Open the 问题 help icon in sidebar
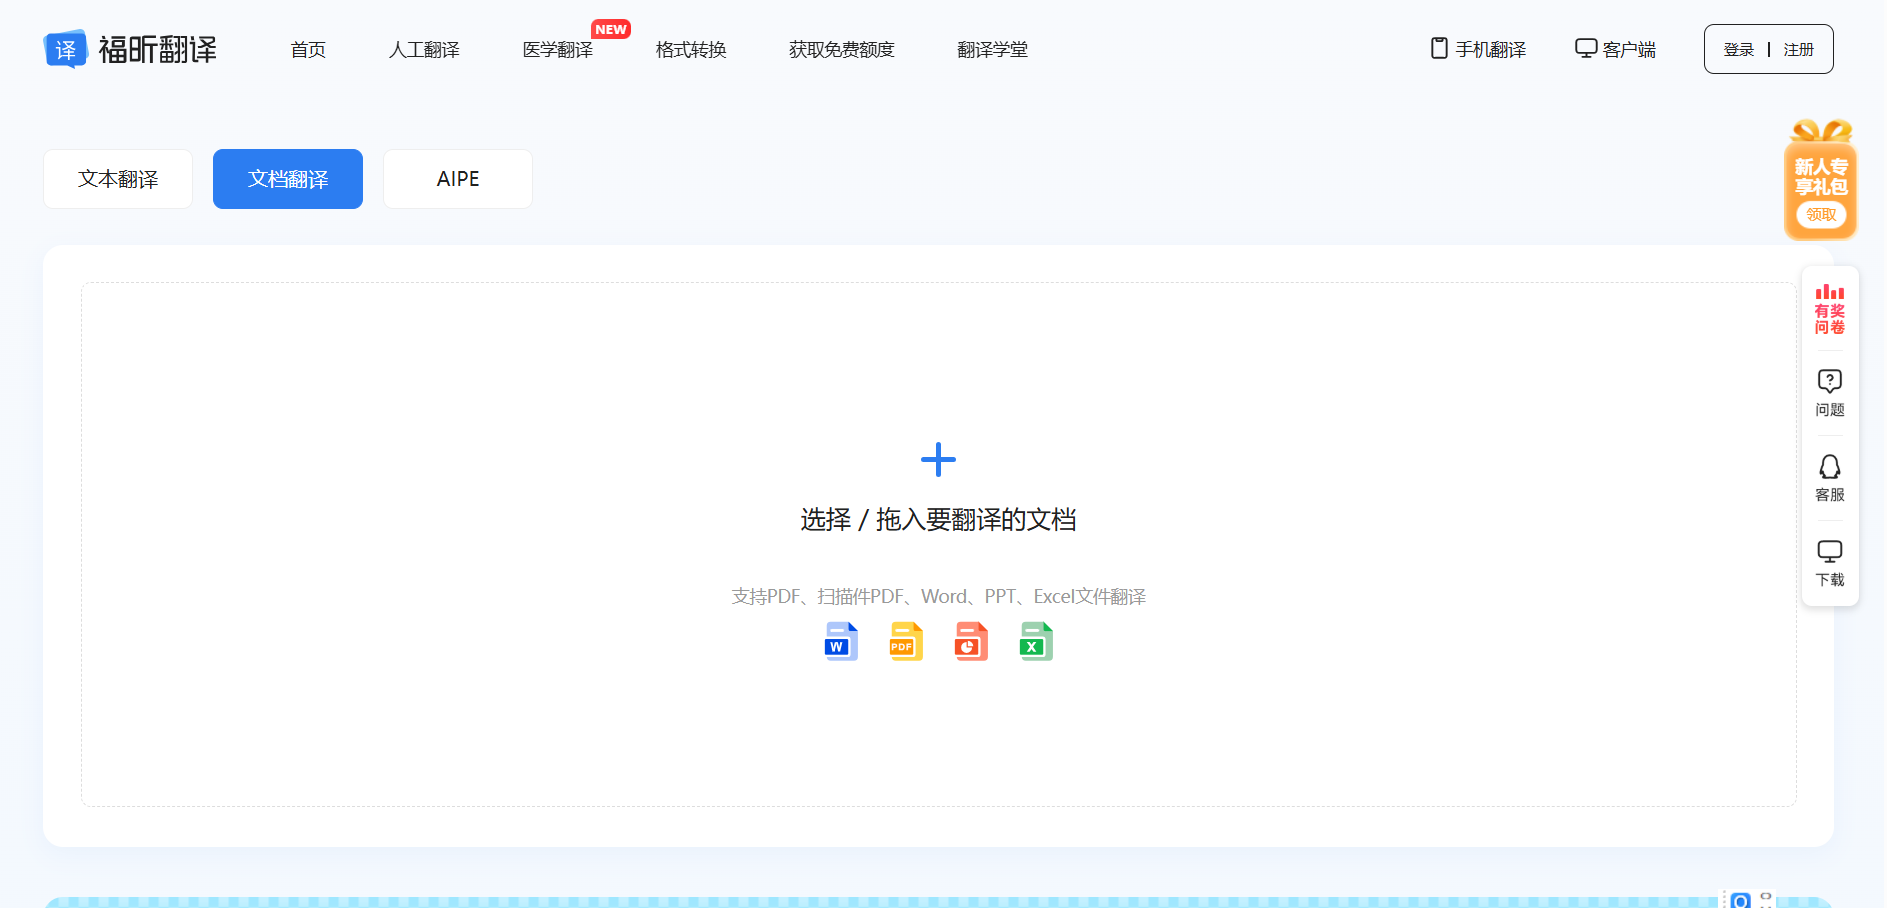This screenshot has height=908, width=1887. pyautogui.click(x=1829, y=393)
